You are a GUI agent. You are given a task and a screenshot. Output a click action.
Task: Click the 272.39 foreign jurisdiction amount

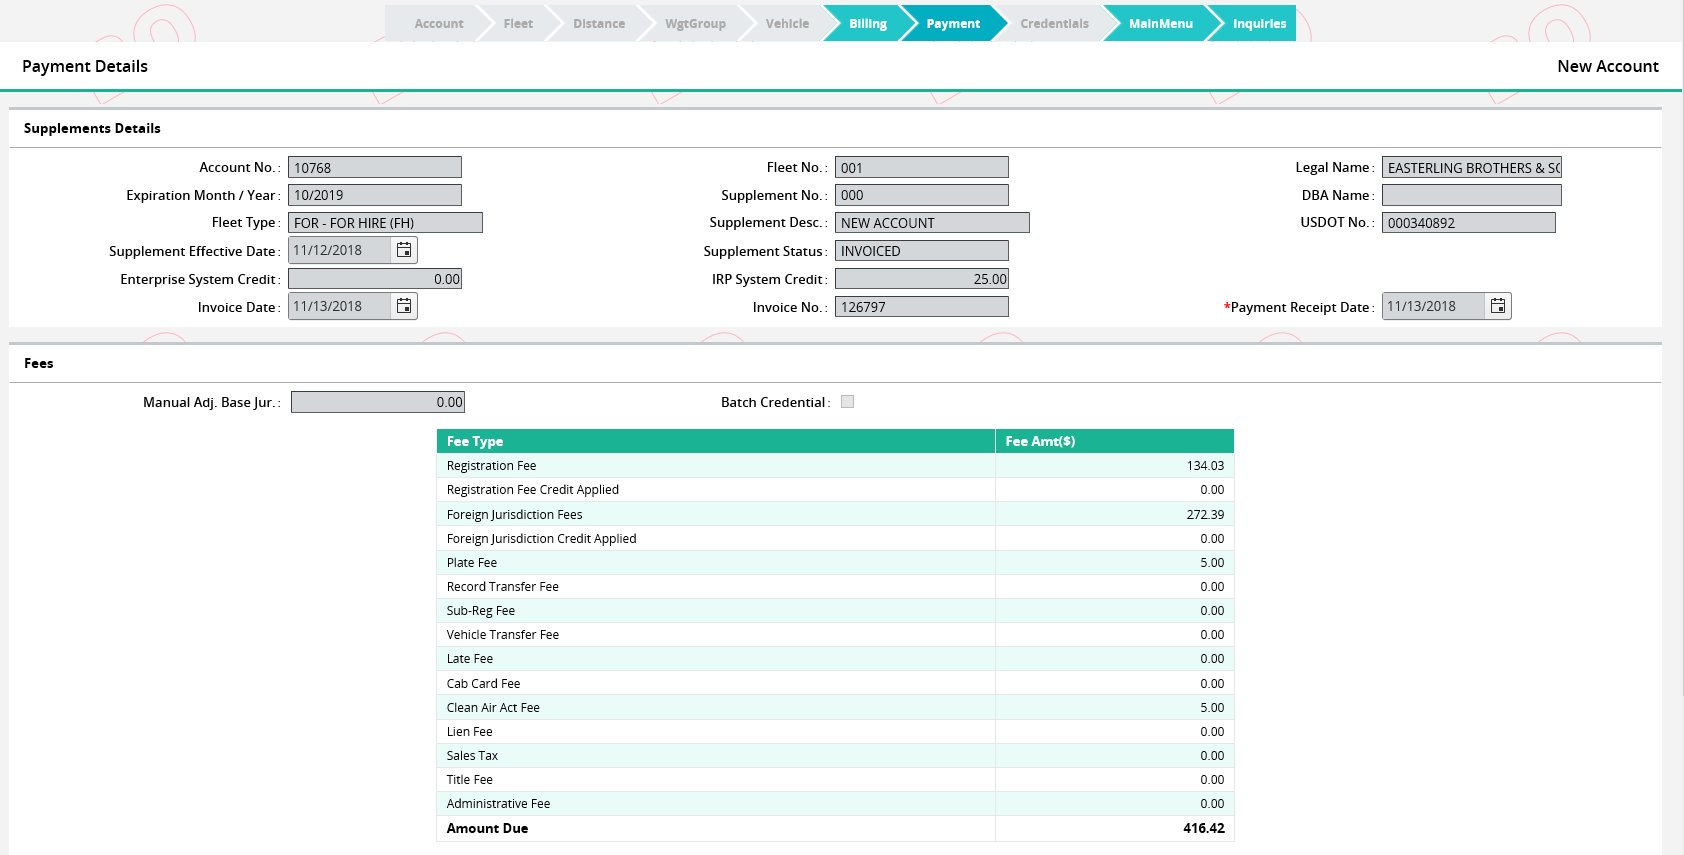coord(1205,514)
